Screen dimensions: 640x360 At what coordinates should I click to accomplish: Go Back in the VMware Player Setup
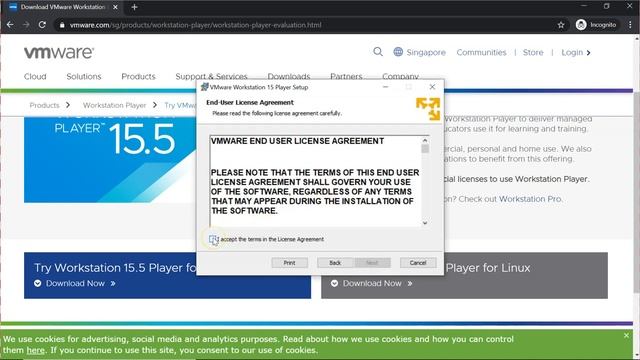click(335, 263)
